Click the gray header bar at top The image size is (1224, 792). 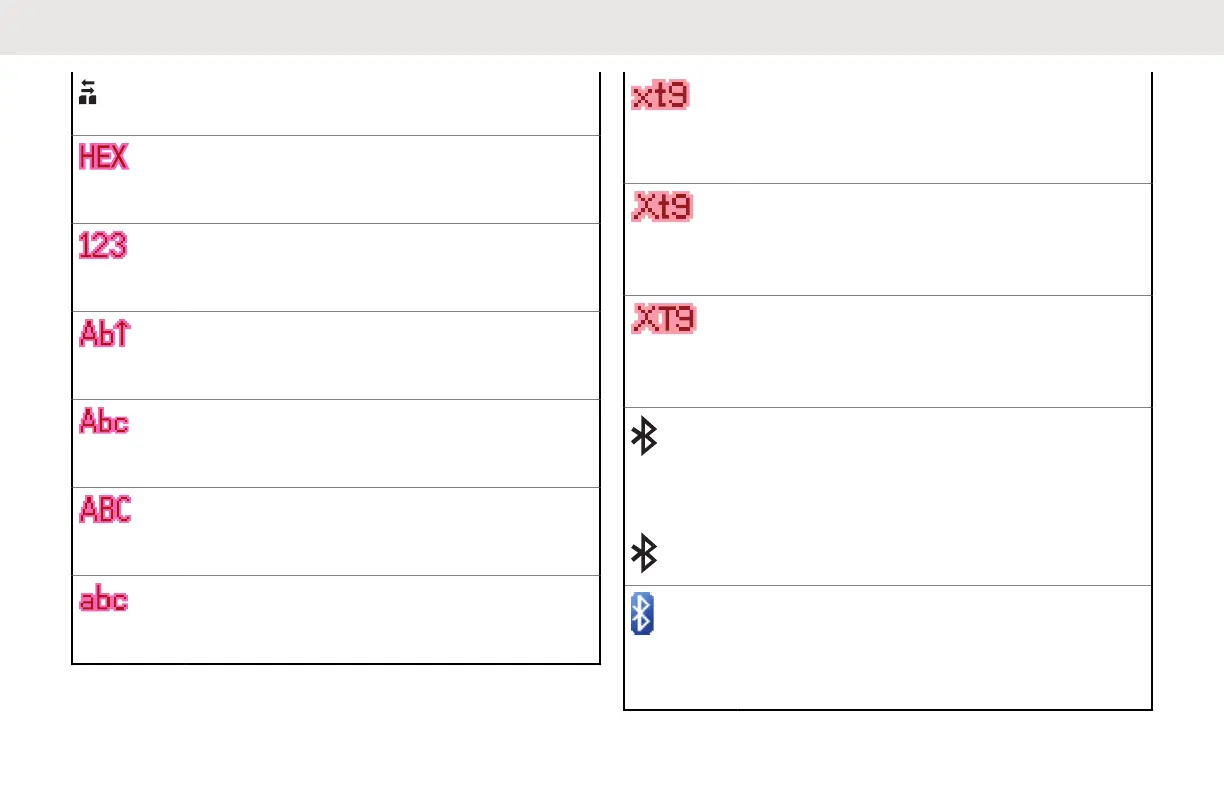point(612,26)
